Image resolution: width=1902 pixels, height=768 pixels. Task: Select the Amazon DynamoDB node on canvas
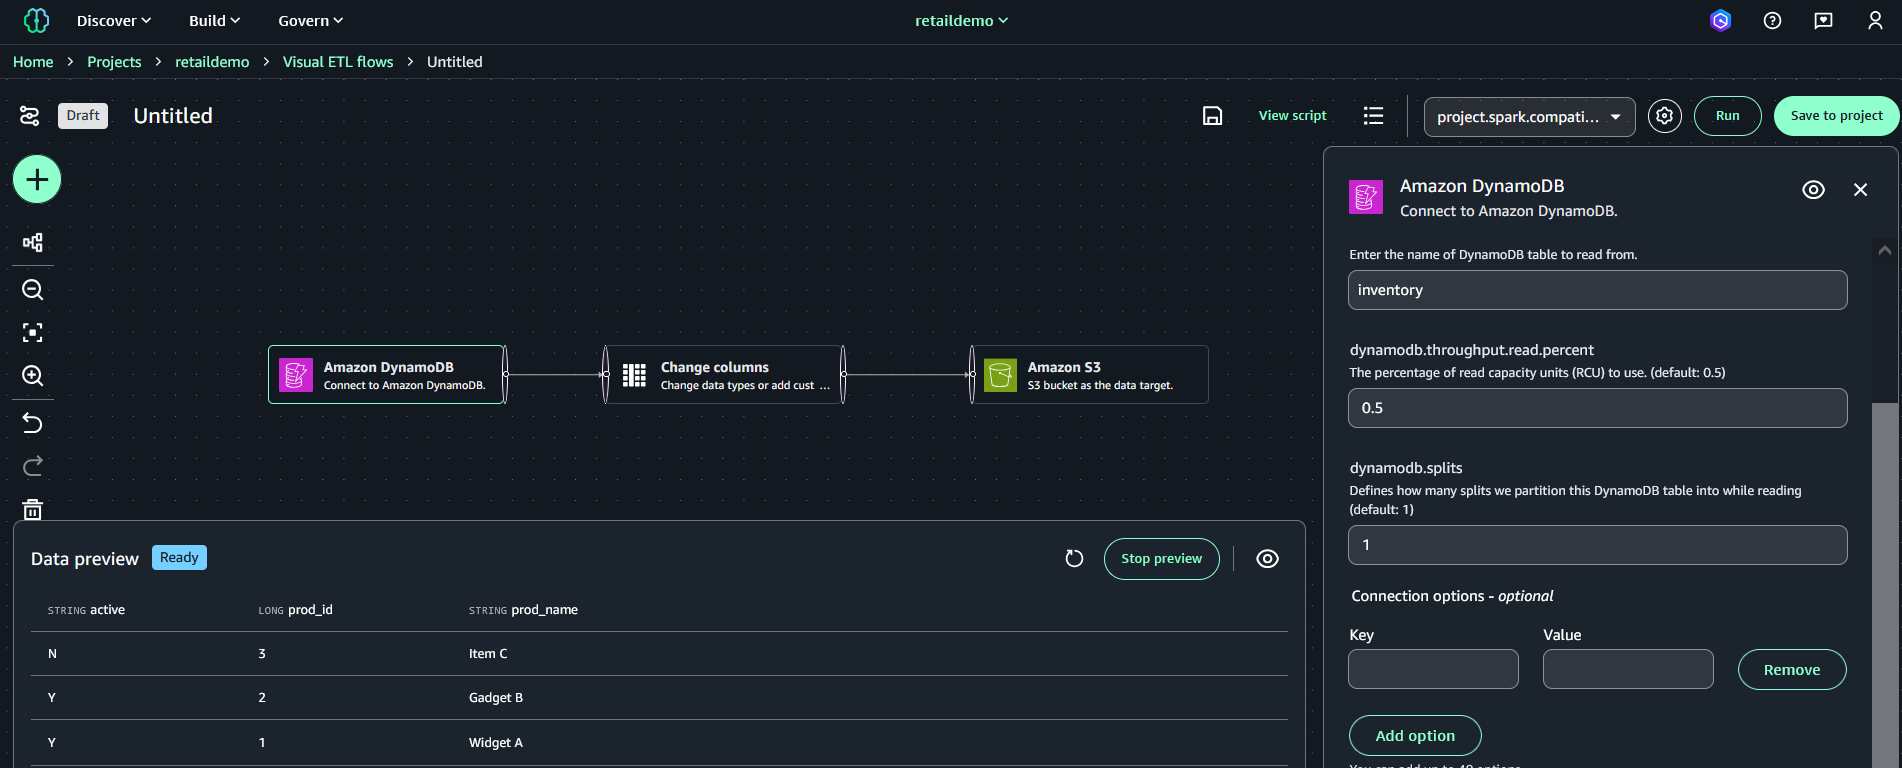tap(386, 375)
